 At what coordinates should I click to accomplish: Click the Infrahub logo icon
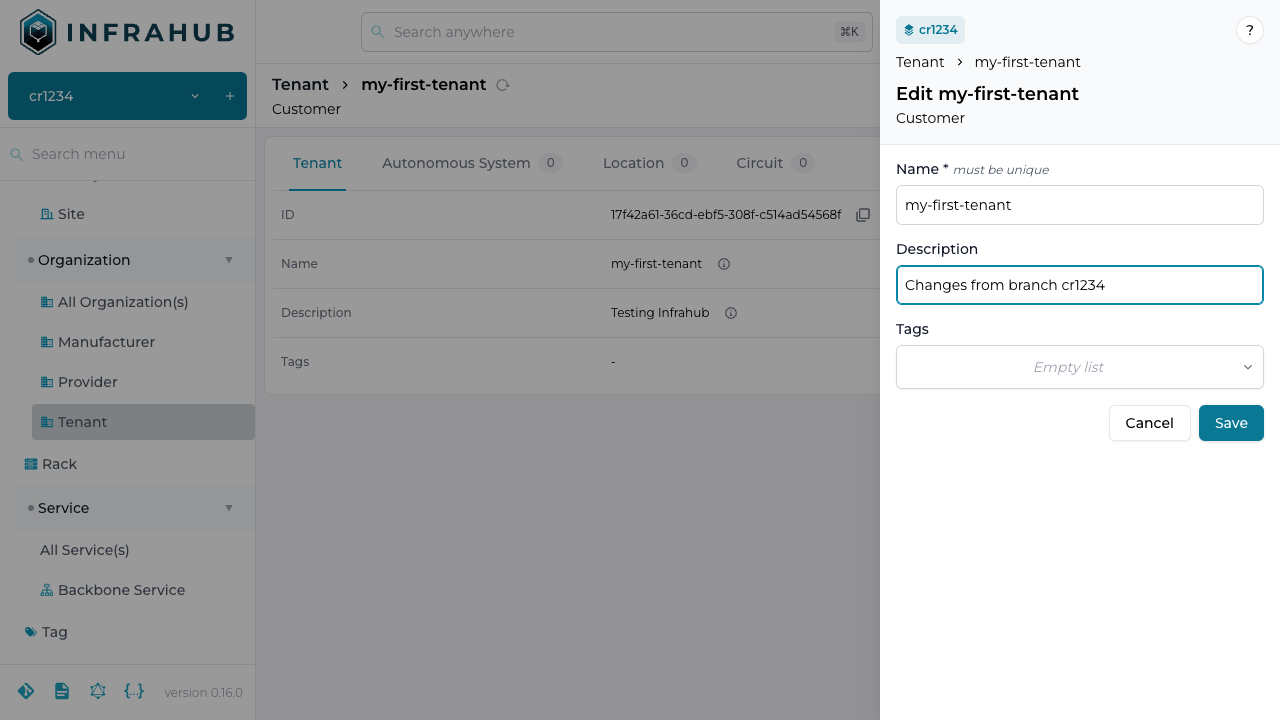pos(39,32)
